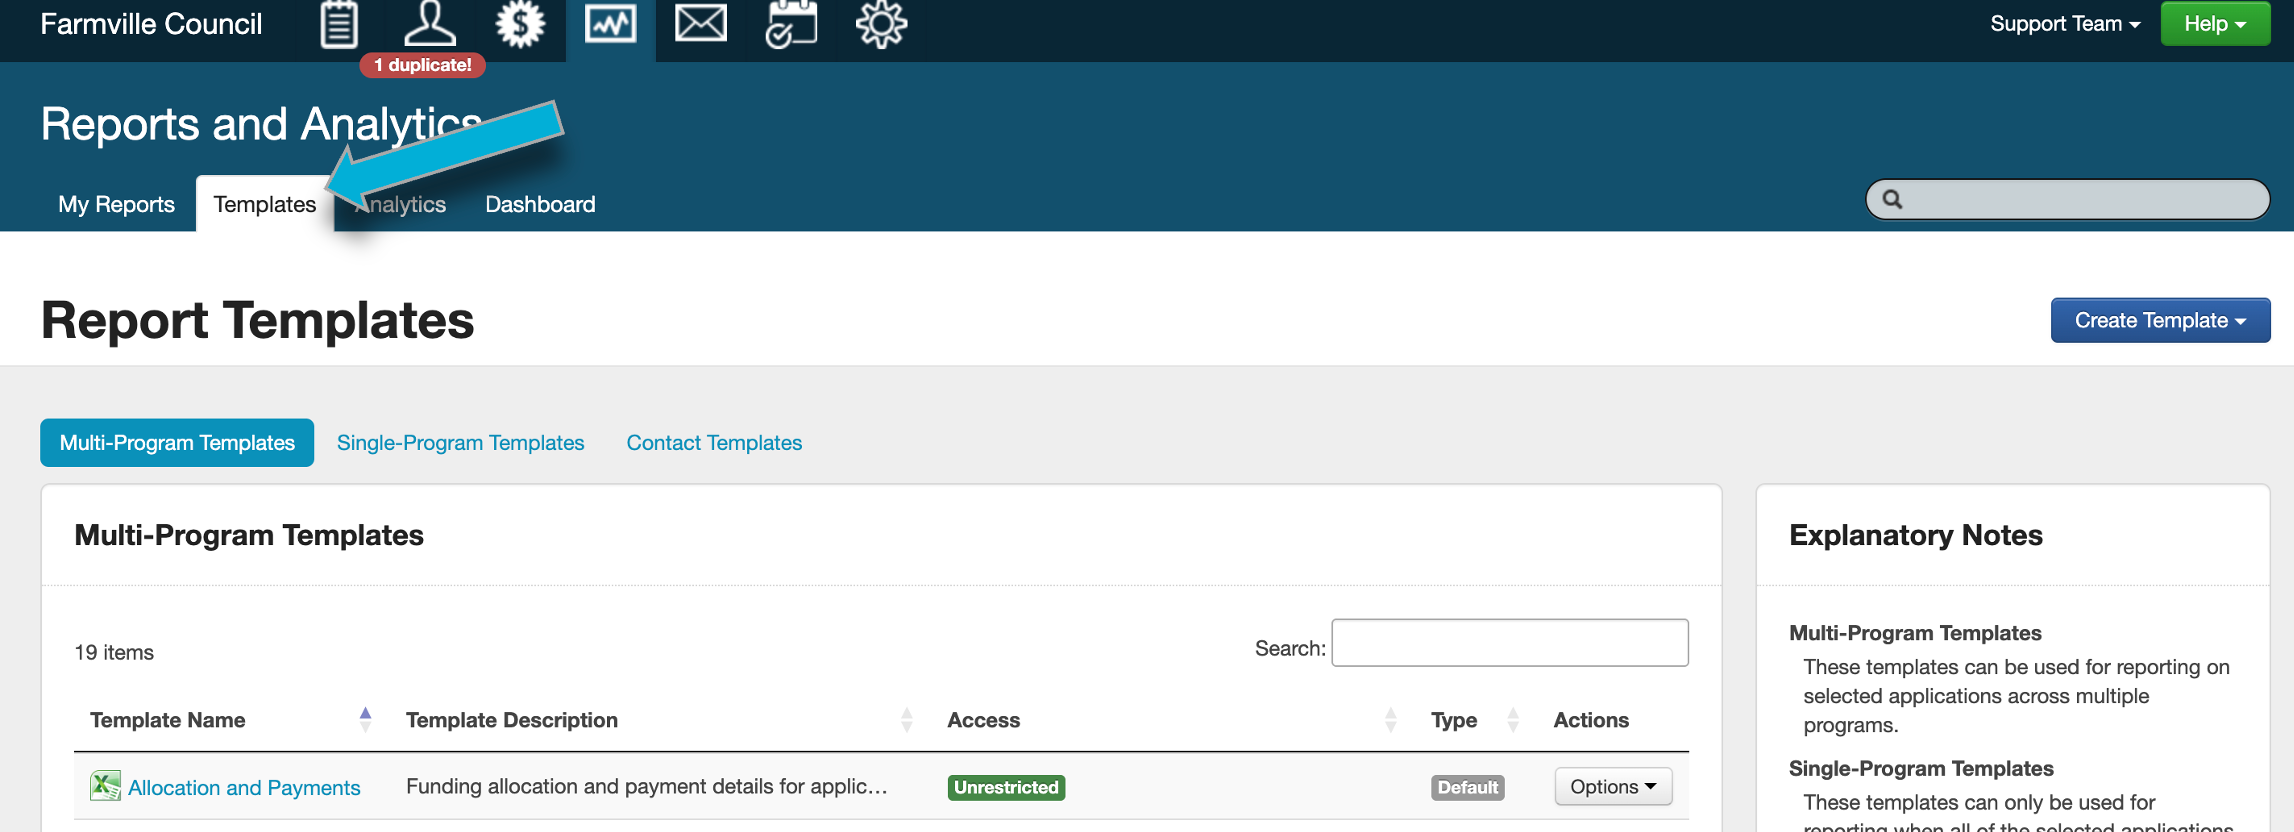This screenshot has width=2294, height=832.
Task: Expand the Create Template dropdown
Action: pyautogui.click(x=2160, y=320)
